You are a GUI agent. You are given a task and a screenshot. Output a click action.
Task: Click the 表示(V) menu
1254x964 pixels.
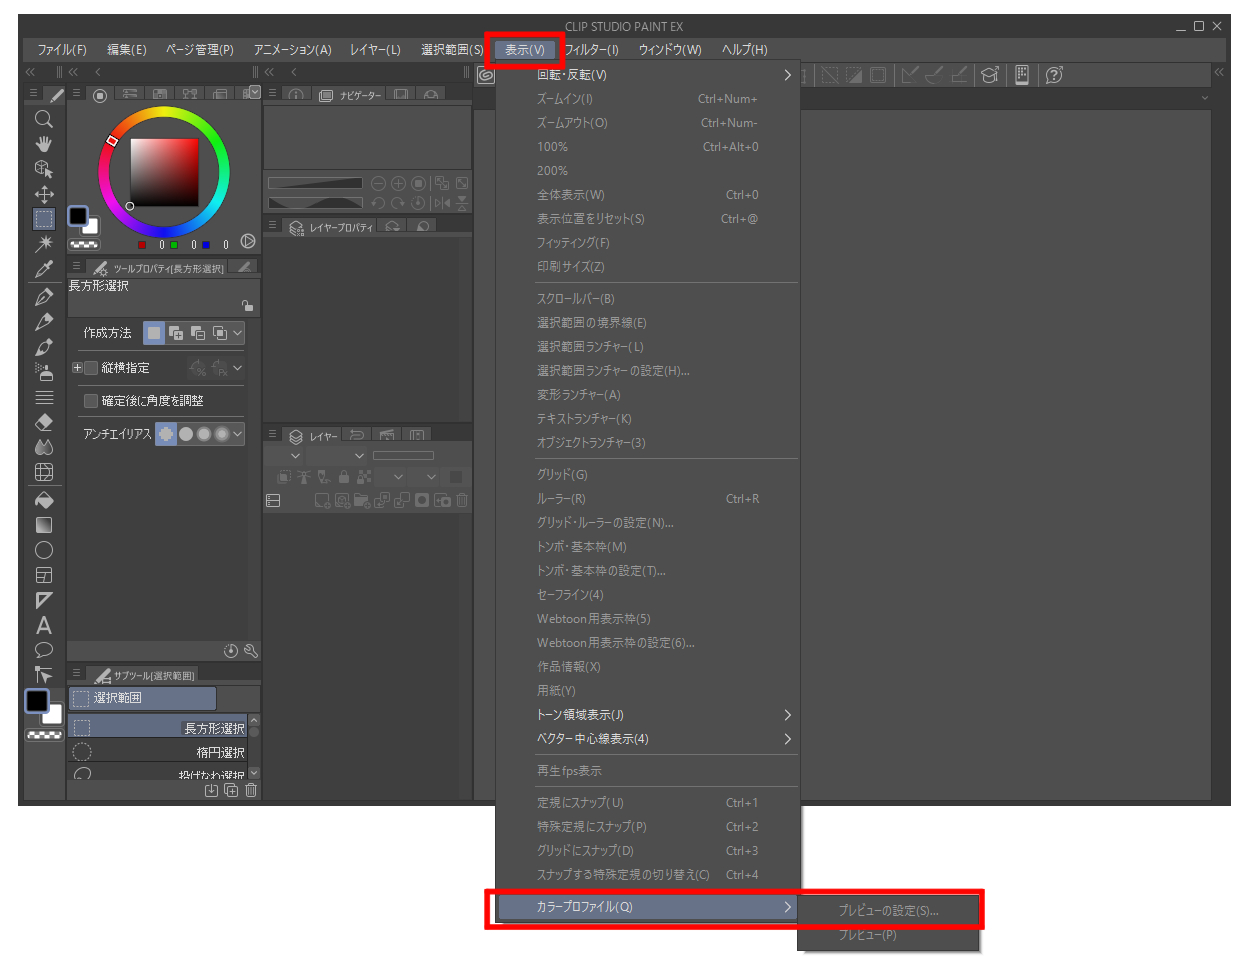525,50
